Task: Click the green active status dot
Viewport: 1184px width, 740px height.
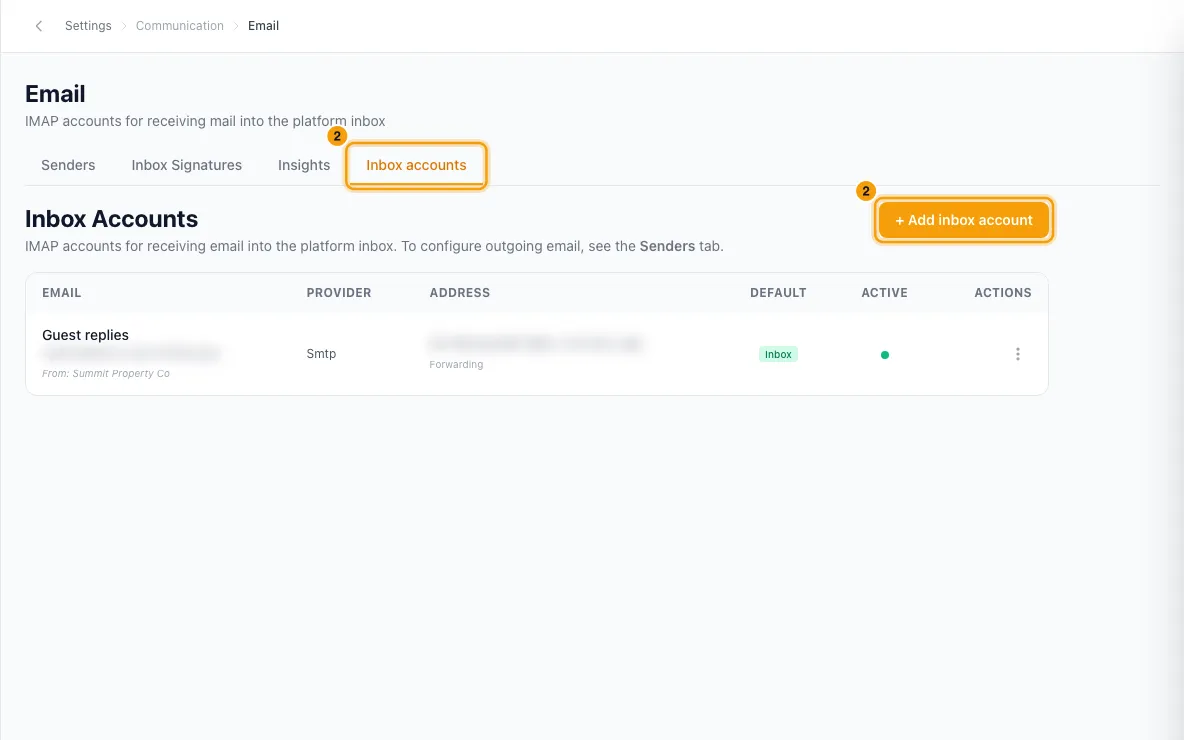Action: point(885,355)
